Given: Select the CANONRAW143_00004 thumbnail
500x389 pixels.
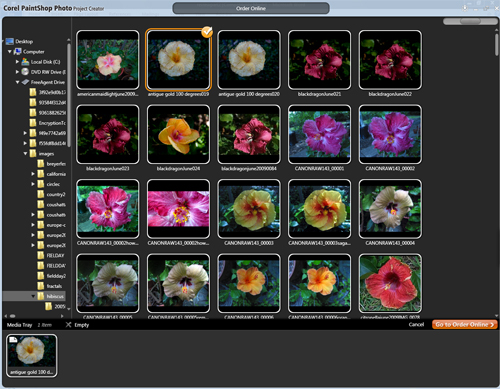Looking at the screenshot, I should coord(390,209).
